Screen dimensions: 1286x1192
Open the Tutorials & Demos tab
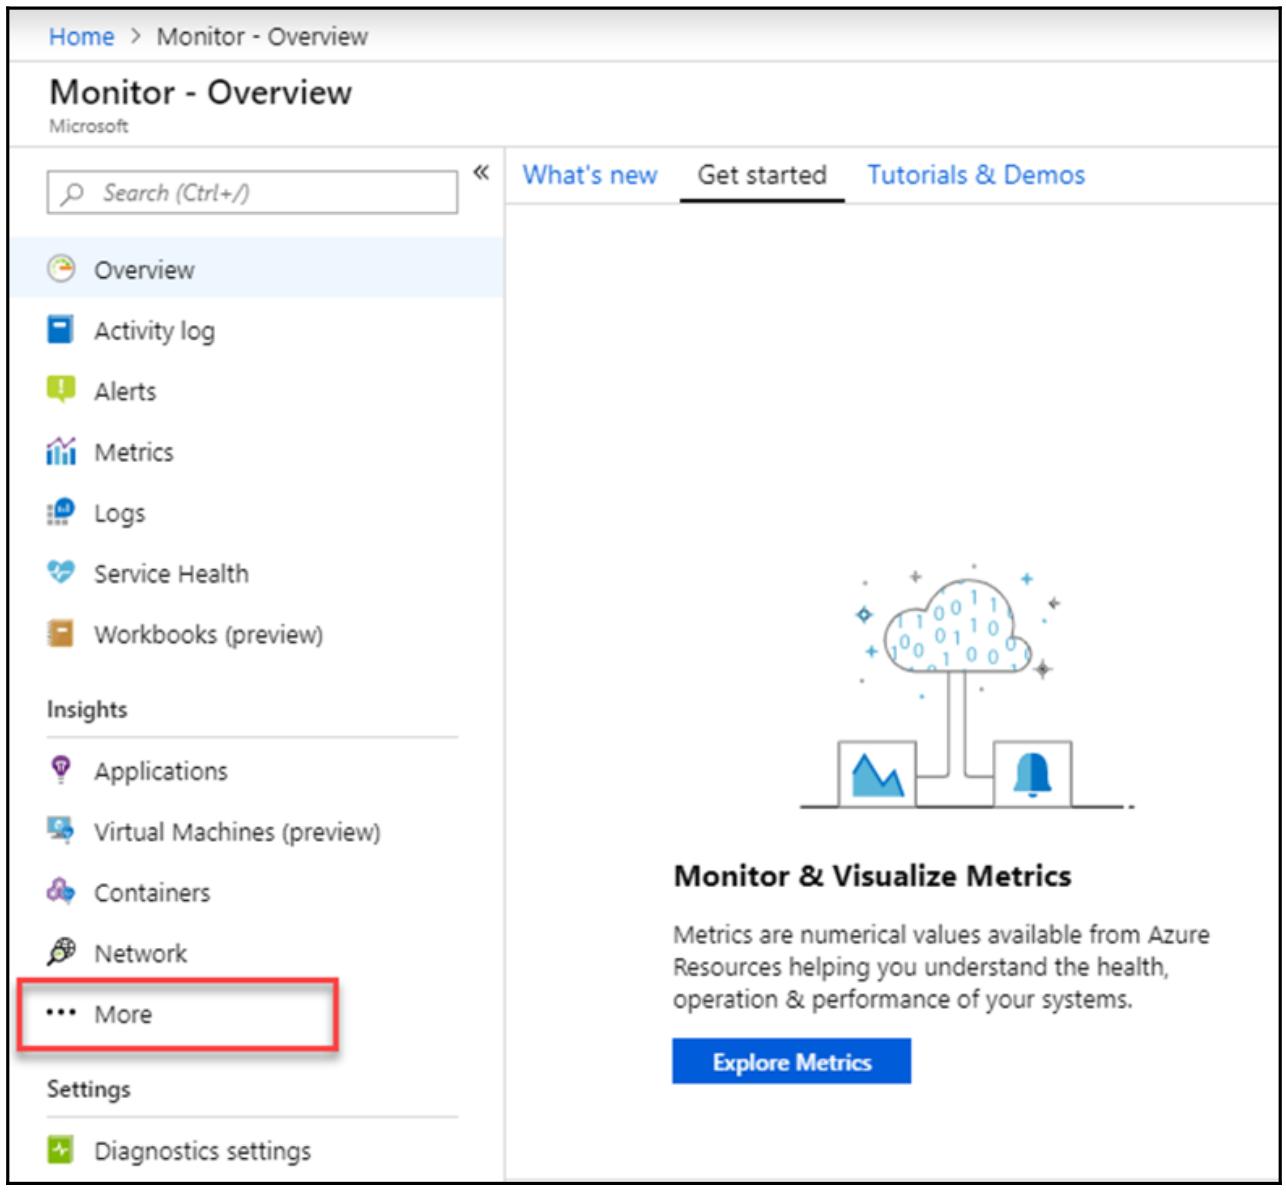(x=975, y=175)
